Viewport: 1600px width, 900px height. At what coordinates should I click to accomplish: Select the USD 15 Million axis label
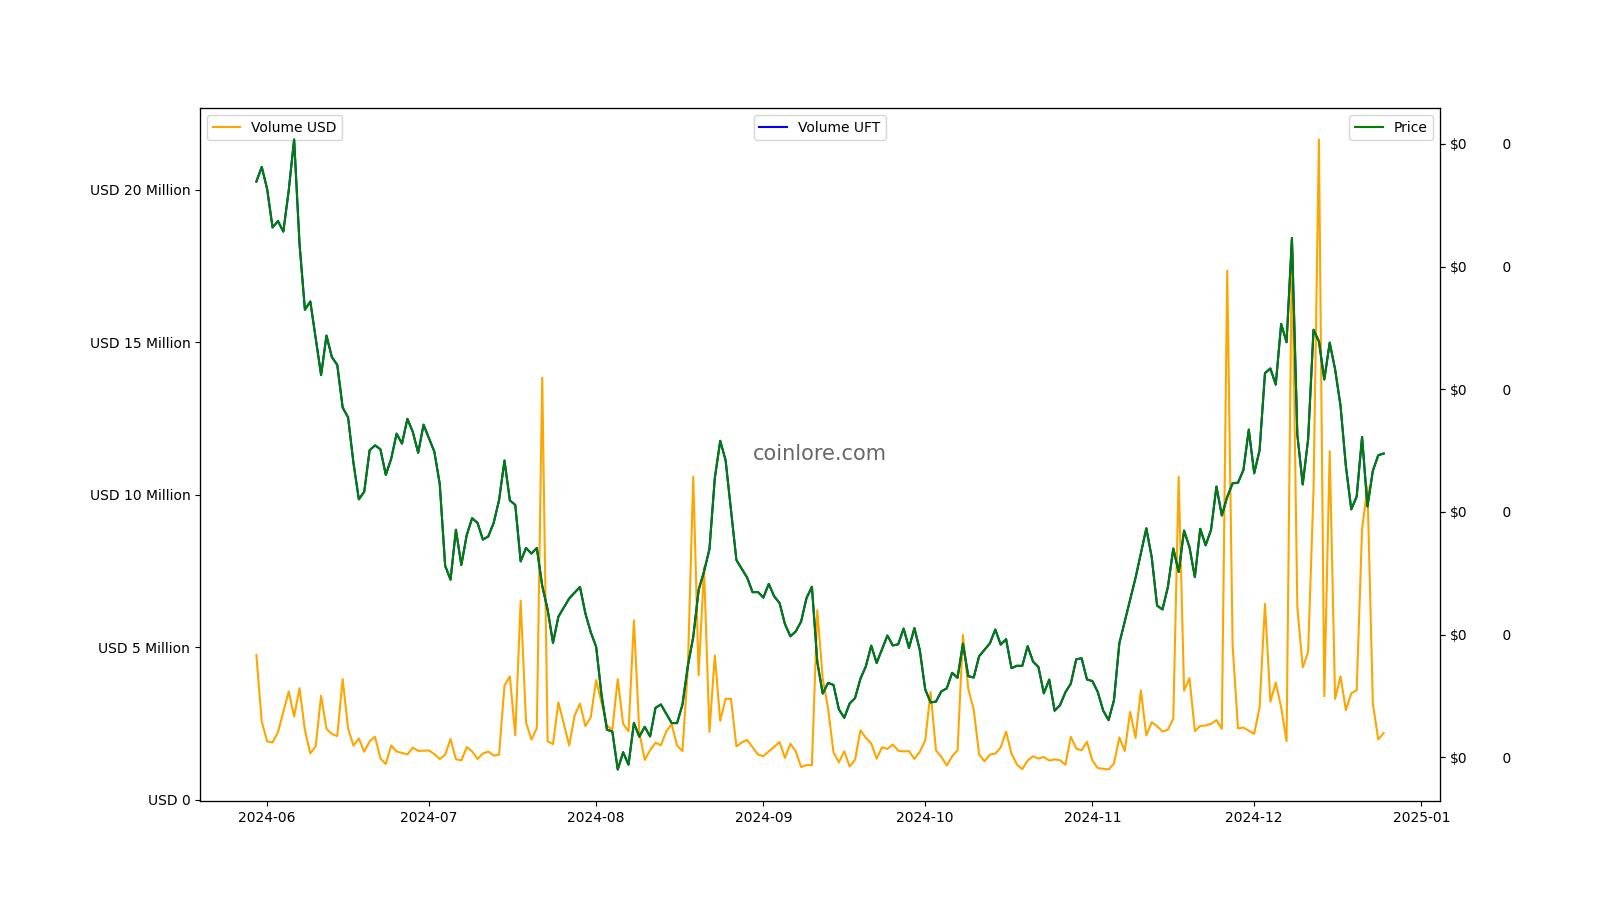click(140, 343)
